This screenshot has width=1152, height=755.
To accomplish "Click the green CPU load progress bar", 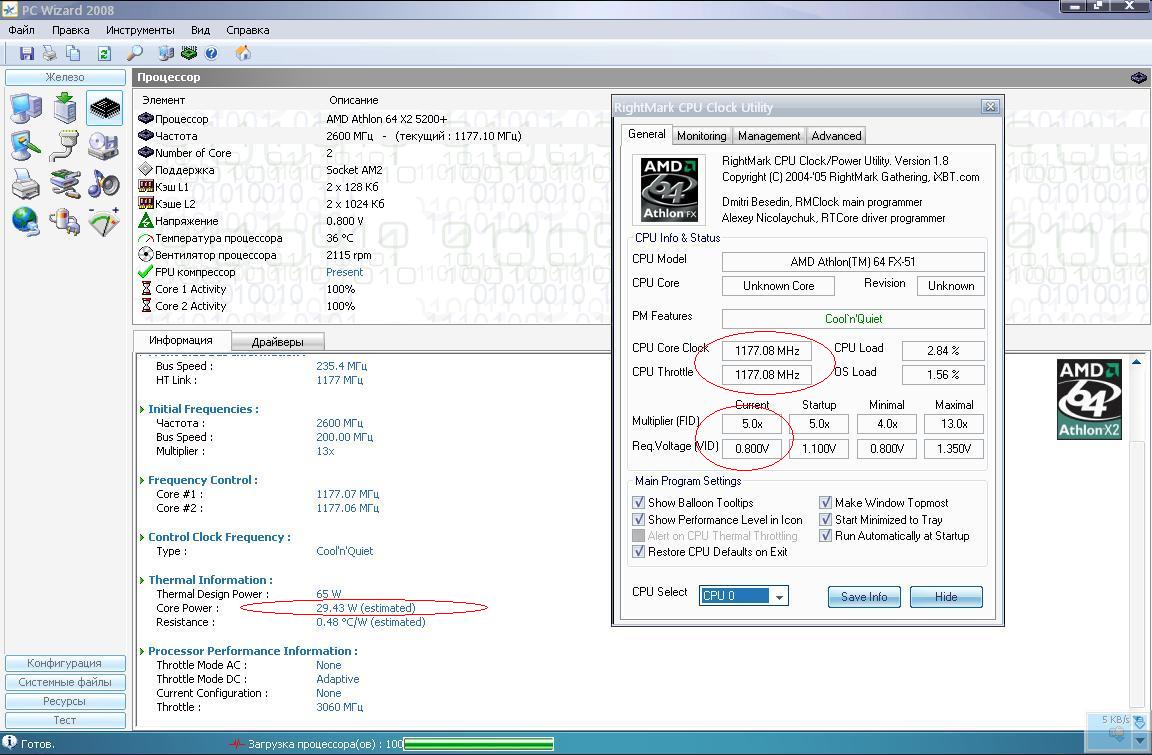I will click(x=478, y=745).
